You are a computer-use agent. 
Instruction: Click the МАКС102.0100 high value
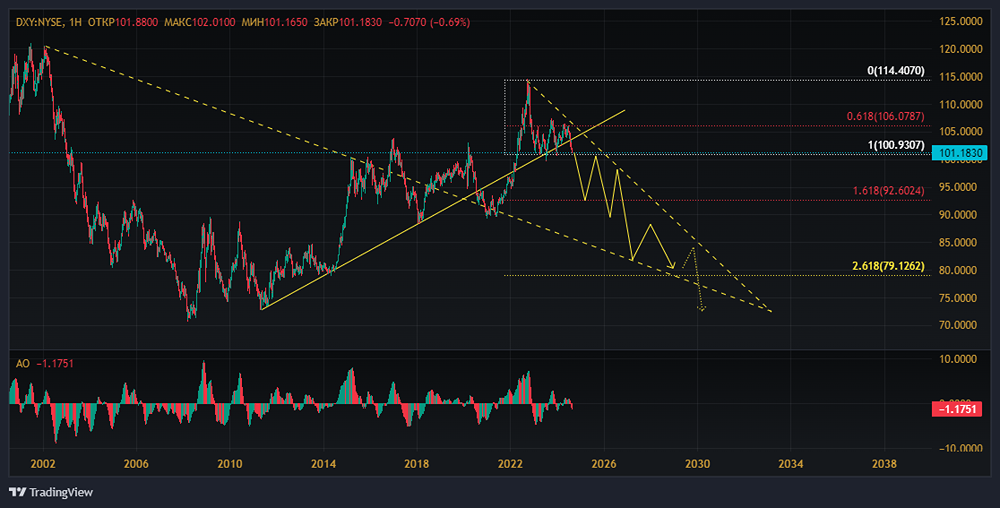coord(200,22)
